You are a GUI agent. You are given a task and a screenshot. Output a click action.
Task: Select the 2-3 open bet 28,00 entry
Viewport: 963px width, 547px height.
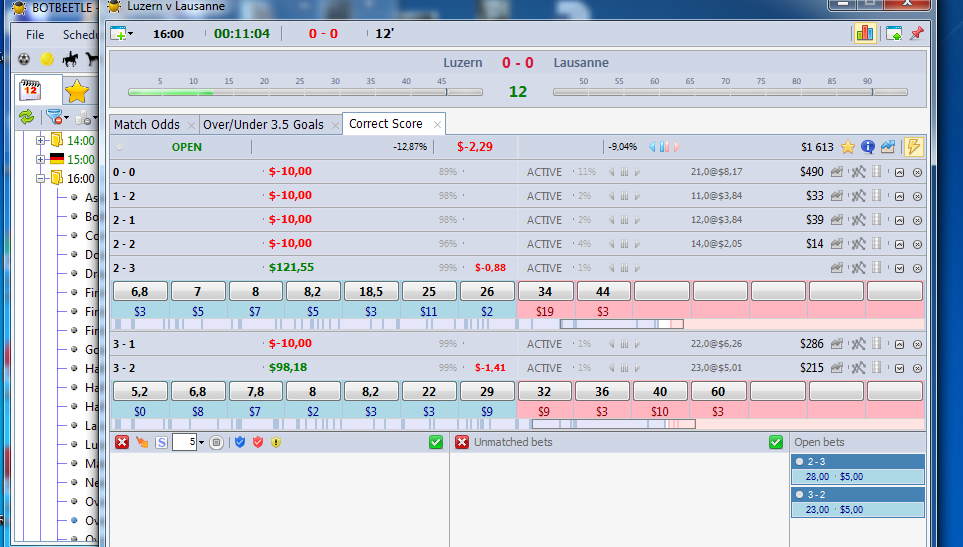(858, 476)
